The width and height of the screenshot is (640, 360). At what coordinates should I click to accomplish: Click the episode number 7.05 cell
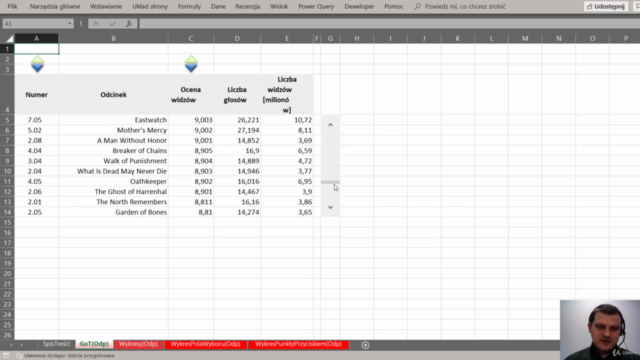pyautogui.click(x=36, y=120)
